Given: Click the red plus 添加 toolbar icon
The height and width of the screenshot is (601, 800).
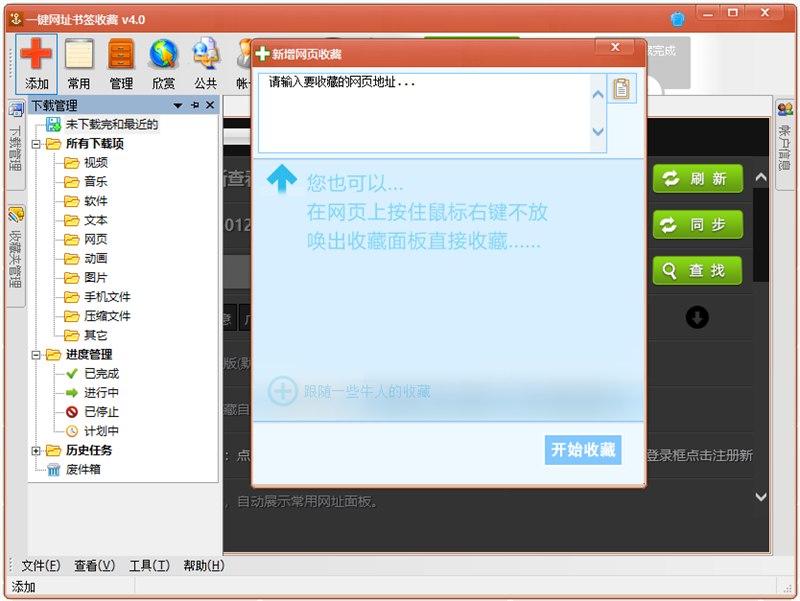Looking at the screenshot, I should [36, 64].
